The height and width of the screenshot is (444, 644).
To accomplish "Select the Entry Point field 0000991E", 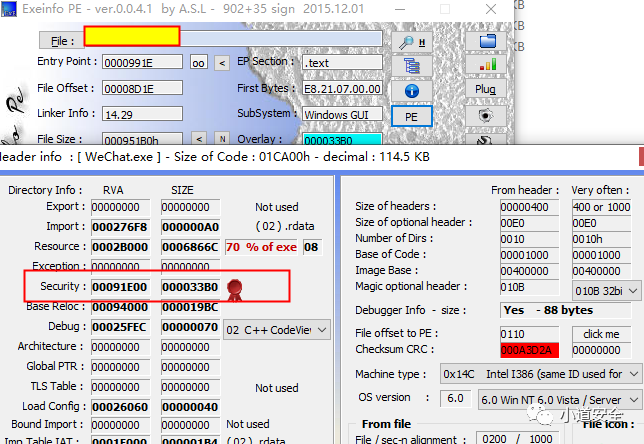I will pos(142,62).
